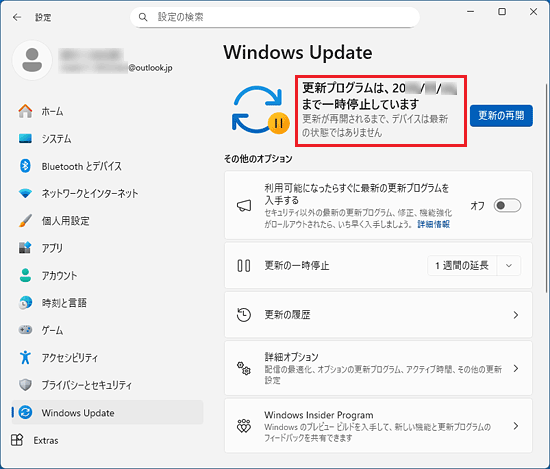Click the Windows Update page title
The height and width of the screenshot is (469, 550).
click(298, 53)
